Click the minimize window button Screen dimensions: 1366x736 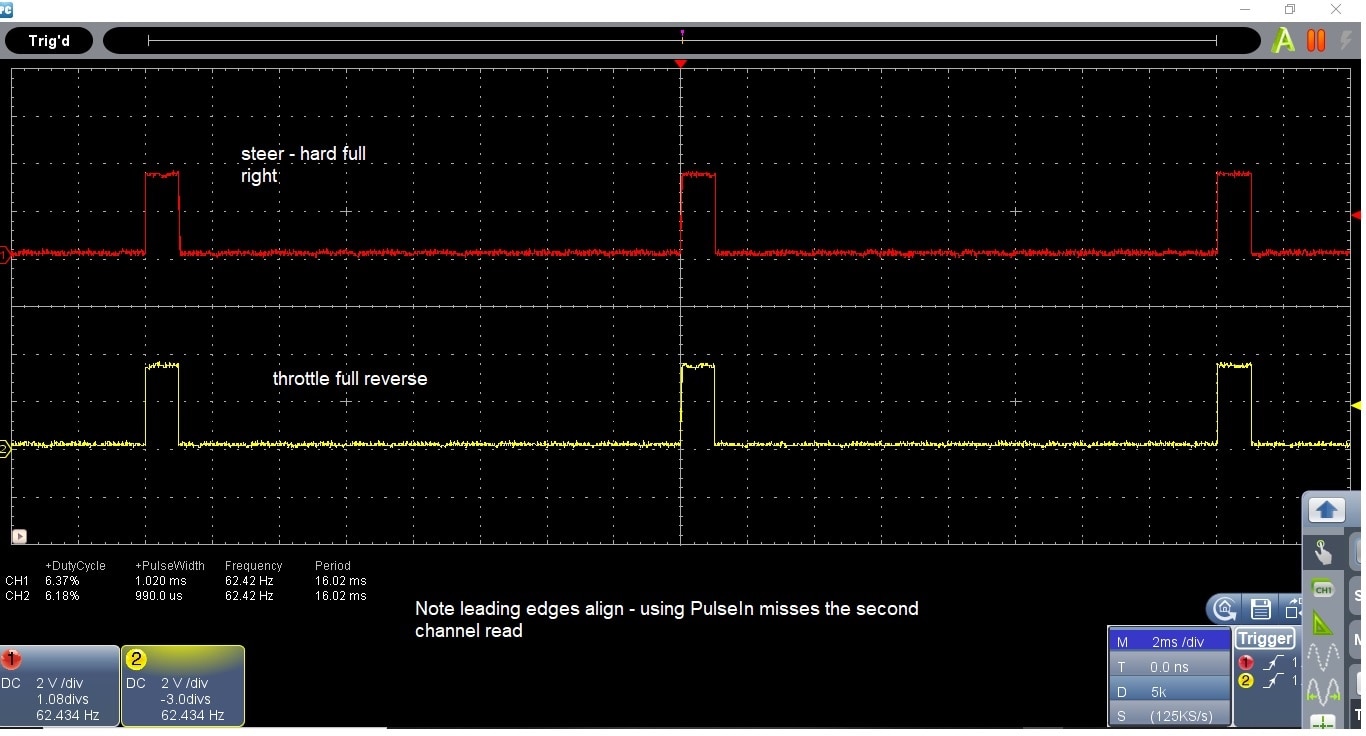click(x=1245, y=9)
